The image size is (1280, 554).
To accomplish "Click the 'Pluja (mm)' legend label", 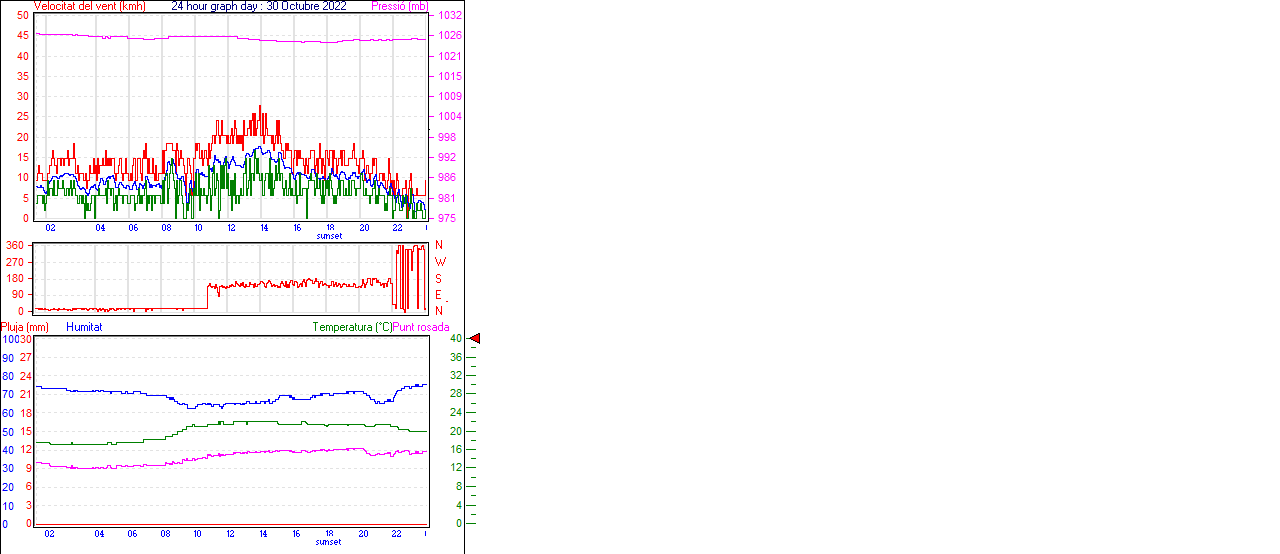I will [x=24, y=327].
